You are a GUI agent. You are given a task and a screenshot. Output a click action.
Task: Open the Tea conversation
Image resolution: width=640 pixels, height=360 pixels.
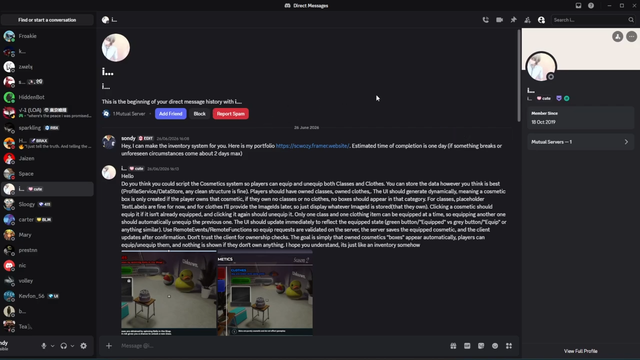point(47,327)
